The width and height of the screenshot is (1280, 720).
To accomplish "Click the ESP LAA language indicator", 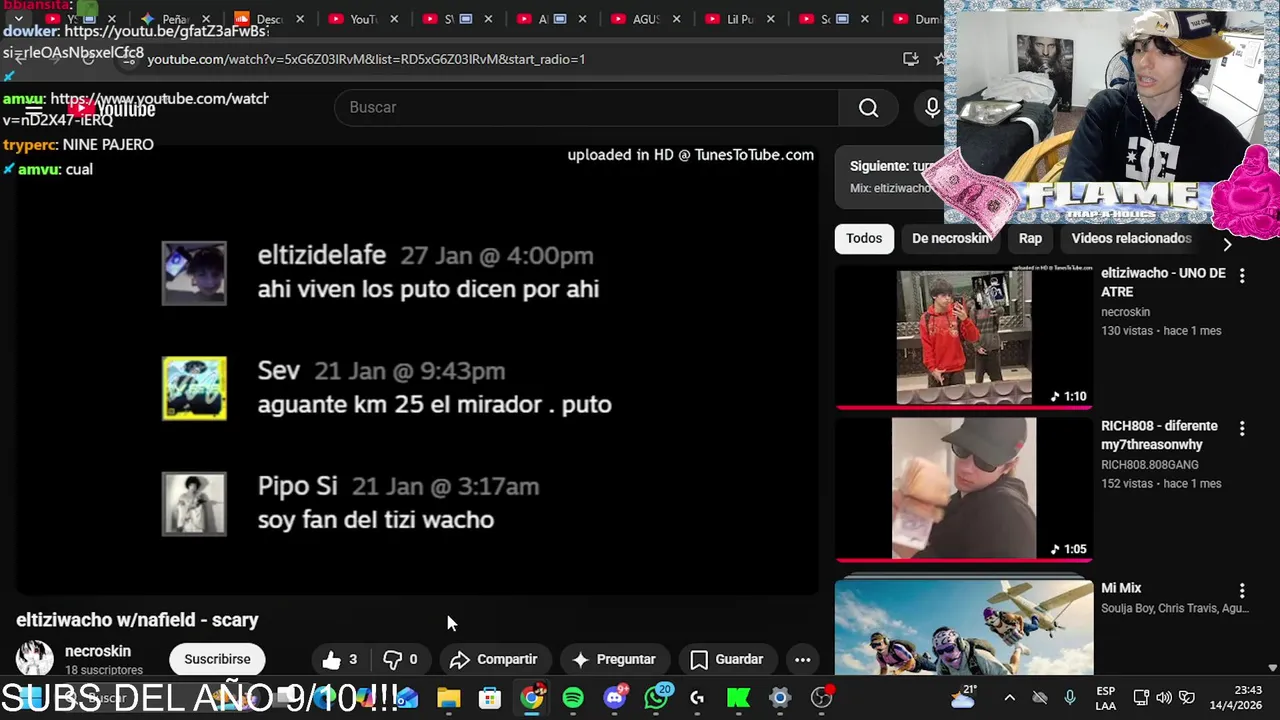I will click(1105, 697).
